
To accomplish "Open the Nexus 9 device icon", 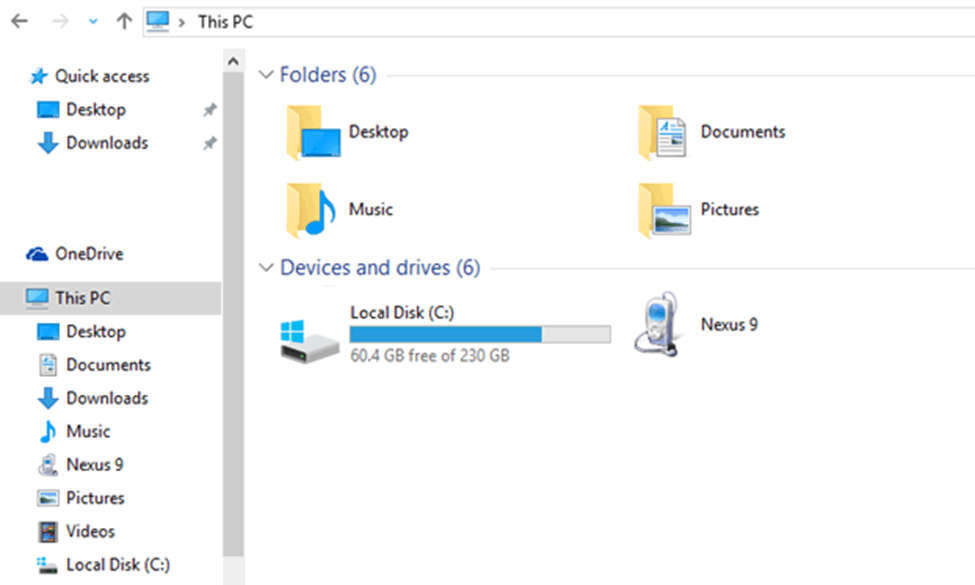I will (657, 324).
